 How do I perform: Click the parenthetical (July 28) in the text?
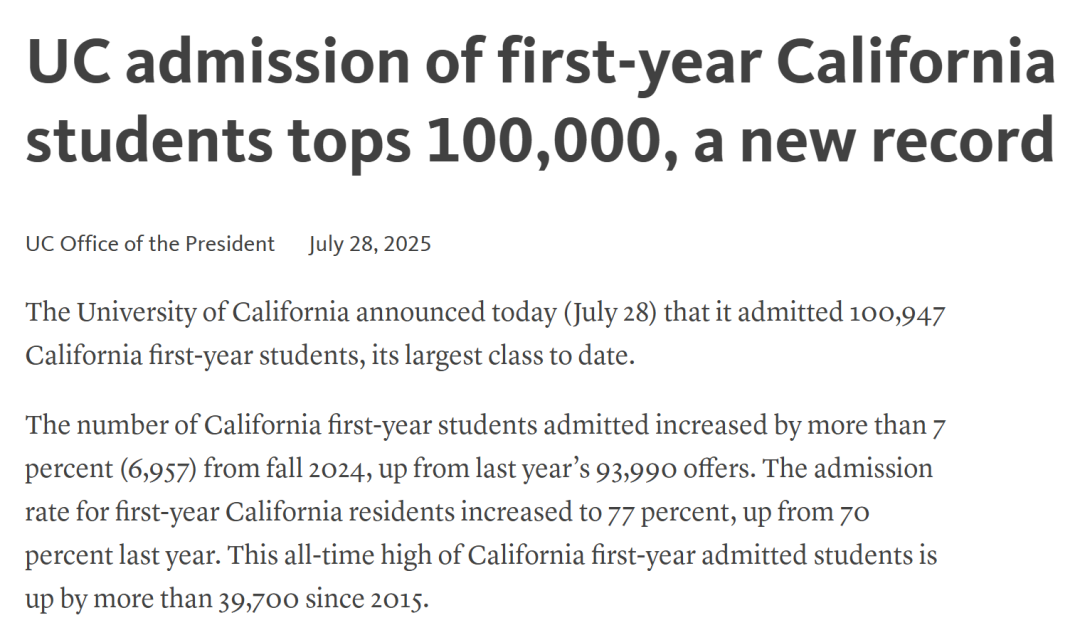610,313
